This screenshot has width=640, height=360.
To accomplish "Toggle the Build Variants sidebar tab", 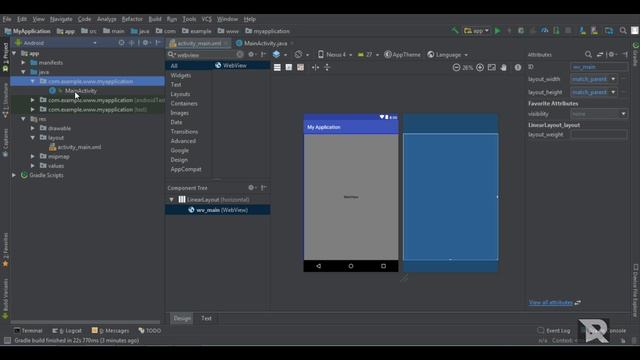I will point(5,299).
